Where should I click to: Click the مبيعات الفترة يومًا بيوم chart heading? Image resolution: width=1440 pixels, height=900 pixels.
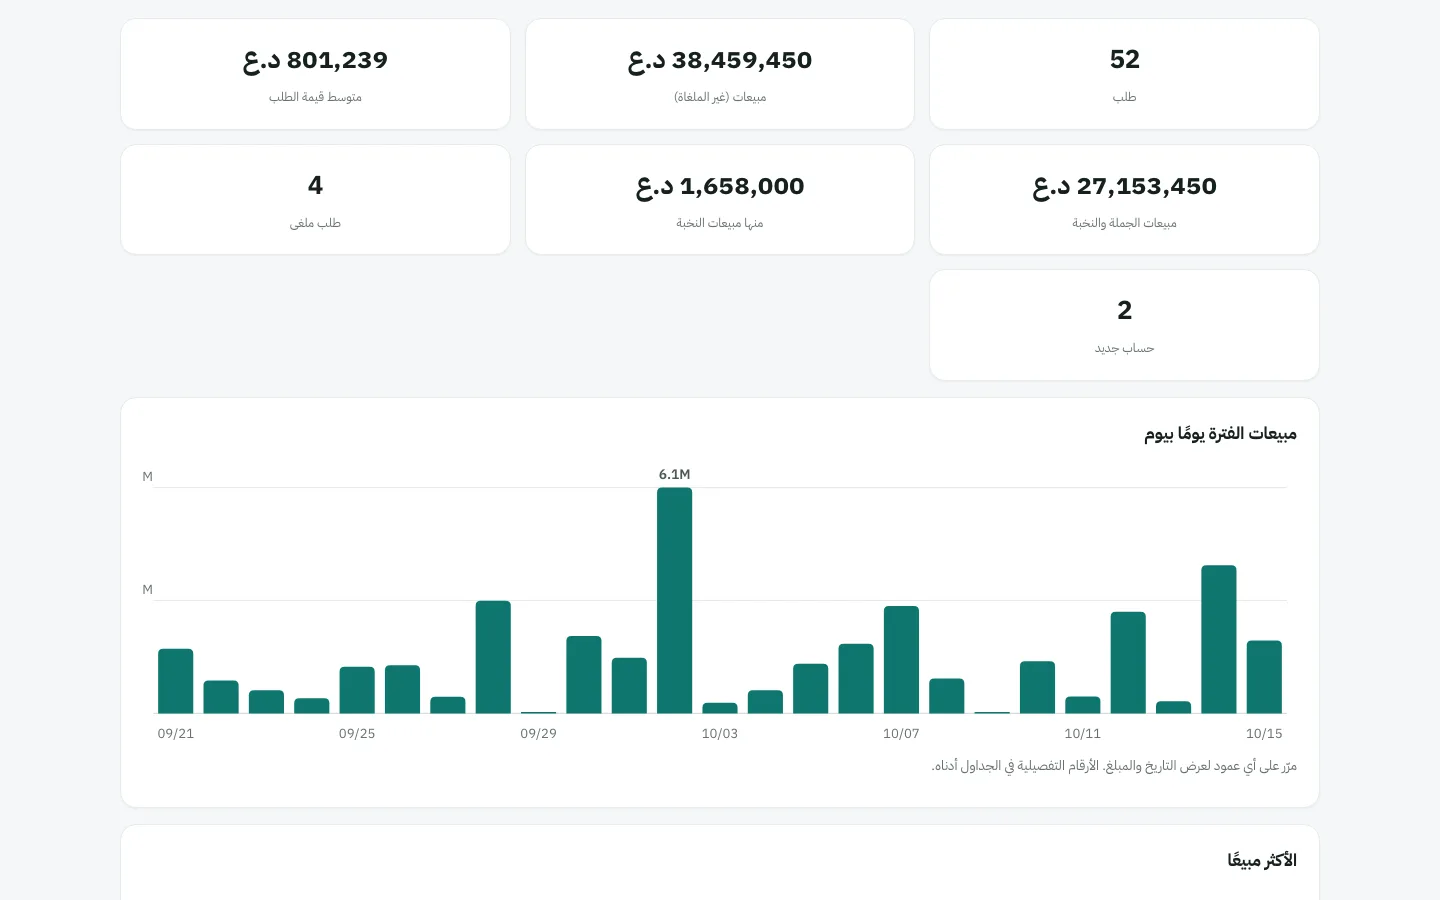point(1220,434)
